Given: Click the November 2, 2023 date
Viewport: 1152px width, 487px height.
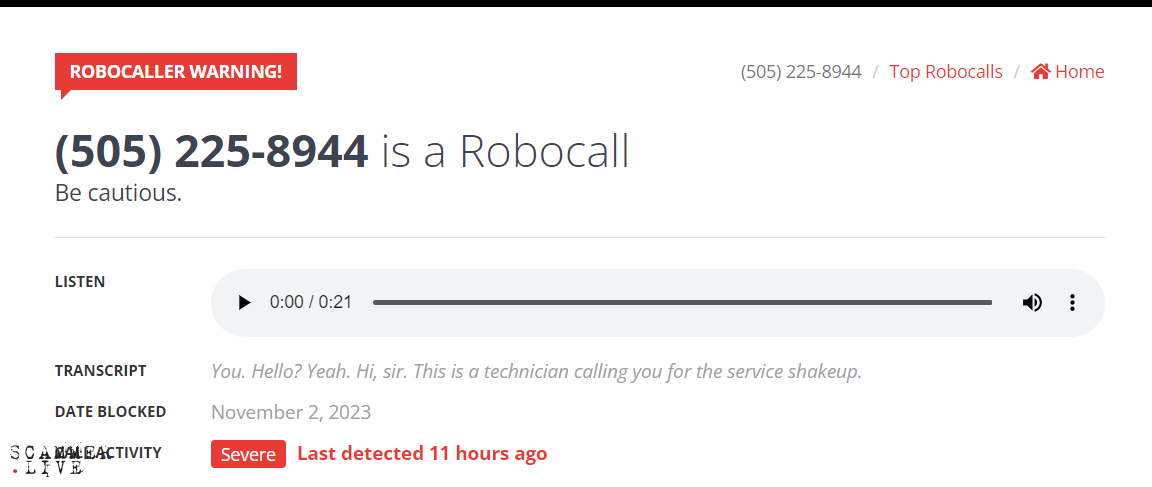Looking at the screenshot, I should 291,412.
